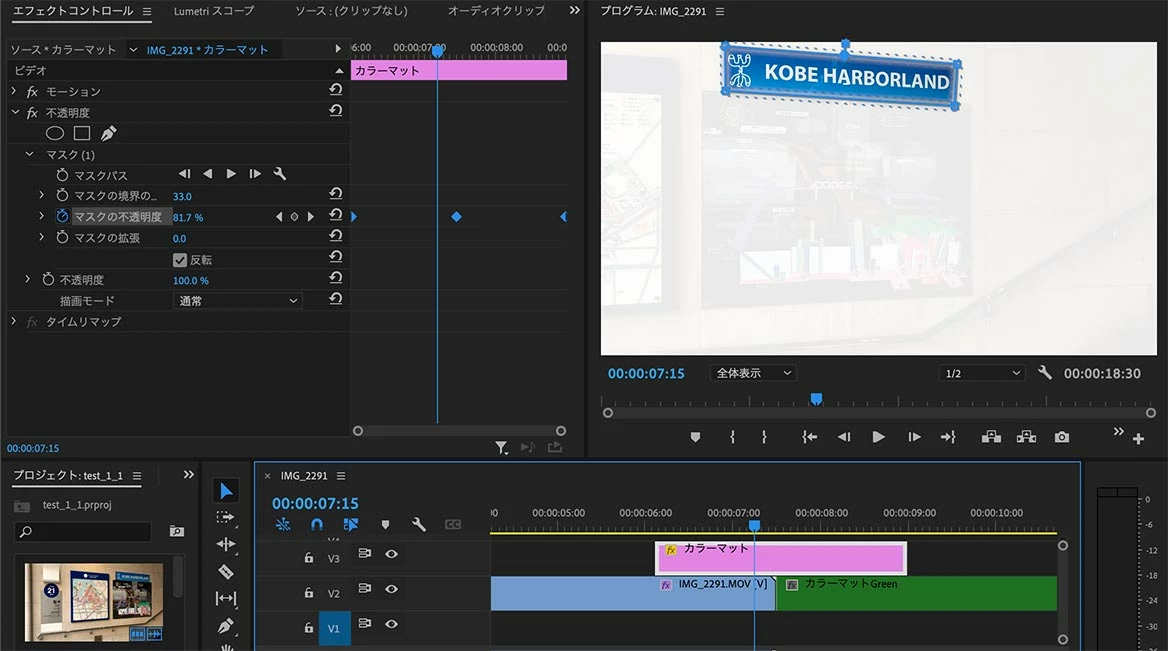Select the Selection tool arrow

(x=226, y=490)
